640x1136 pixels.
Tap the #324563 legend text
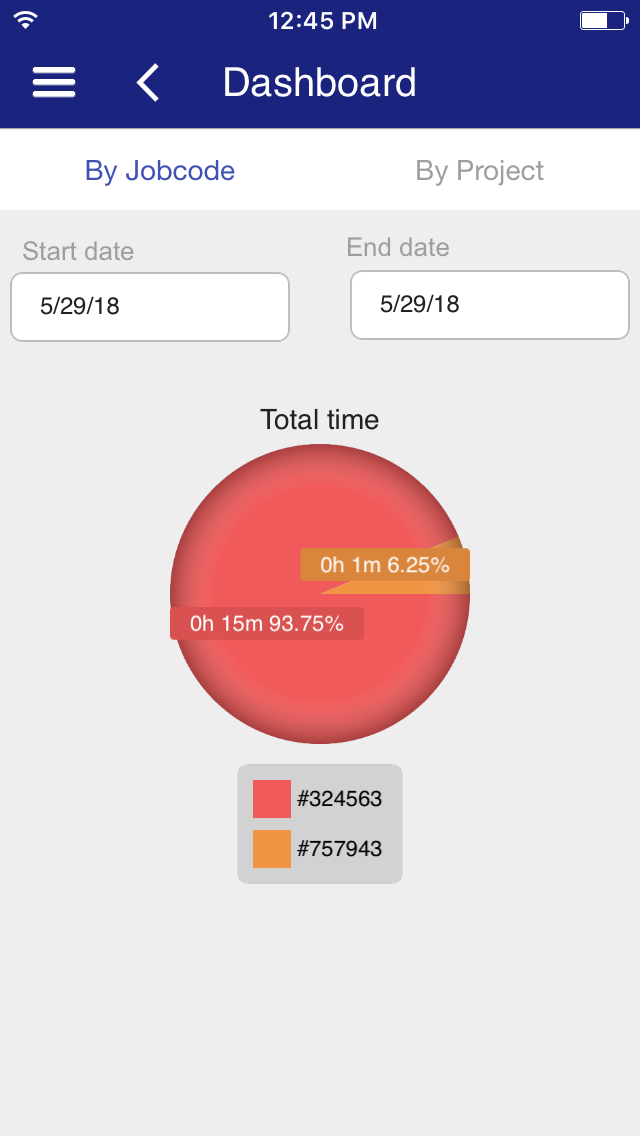pos(339,798)
